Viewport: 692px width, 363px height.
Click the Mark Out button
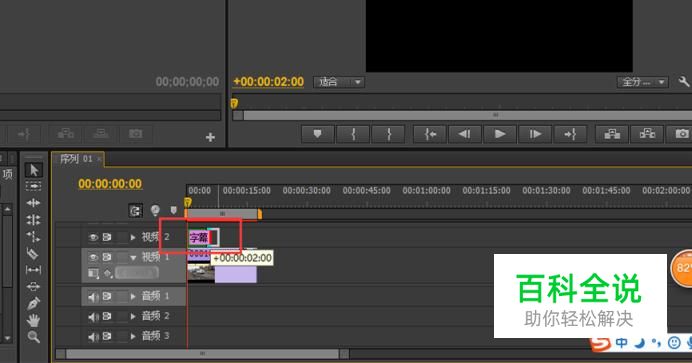pos(388,134)
